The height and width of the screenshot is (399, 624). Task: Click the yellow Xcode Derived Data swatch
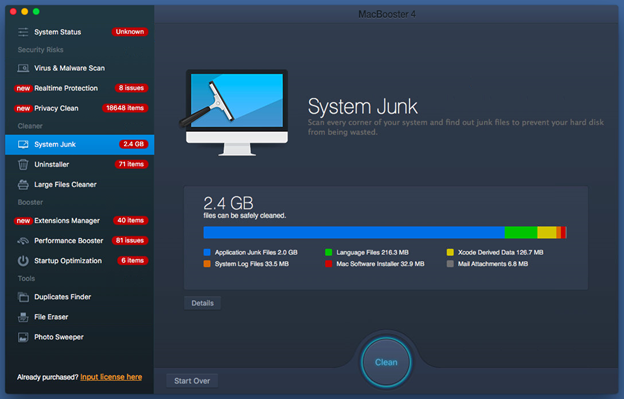click(450, 252)
